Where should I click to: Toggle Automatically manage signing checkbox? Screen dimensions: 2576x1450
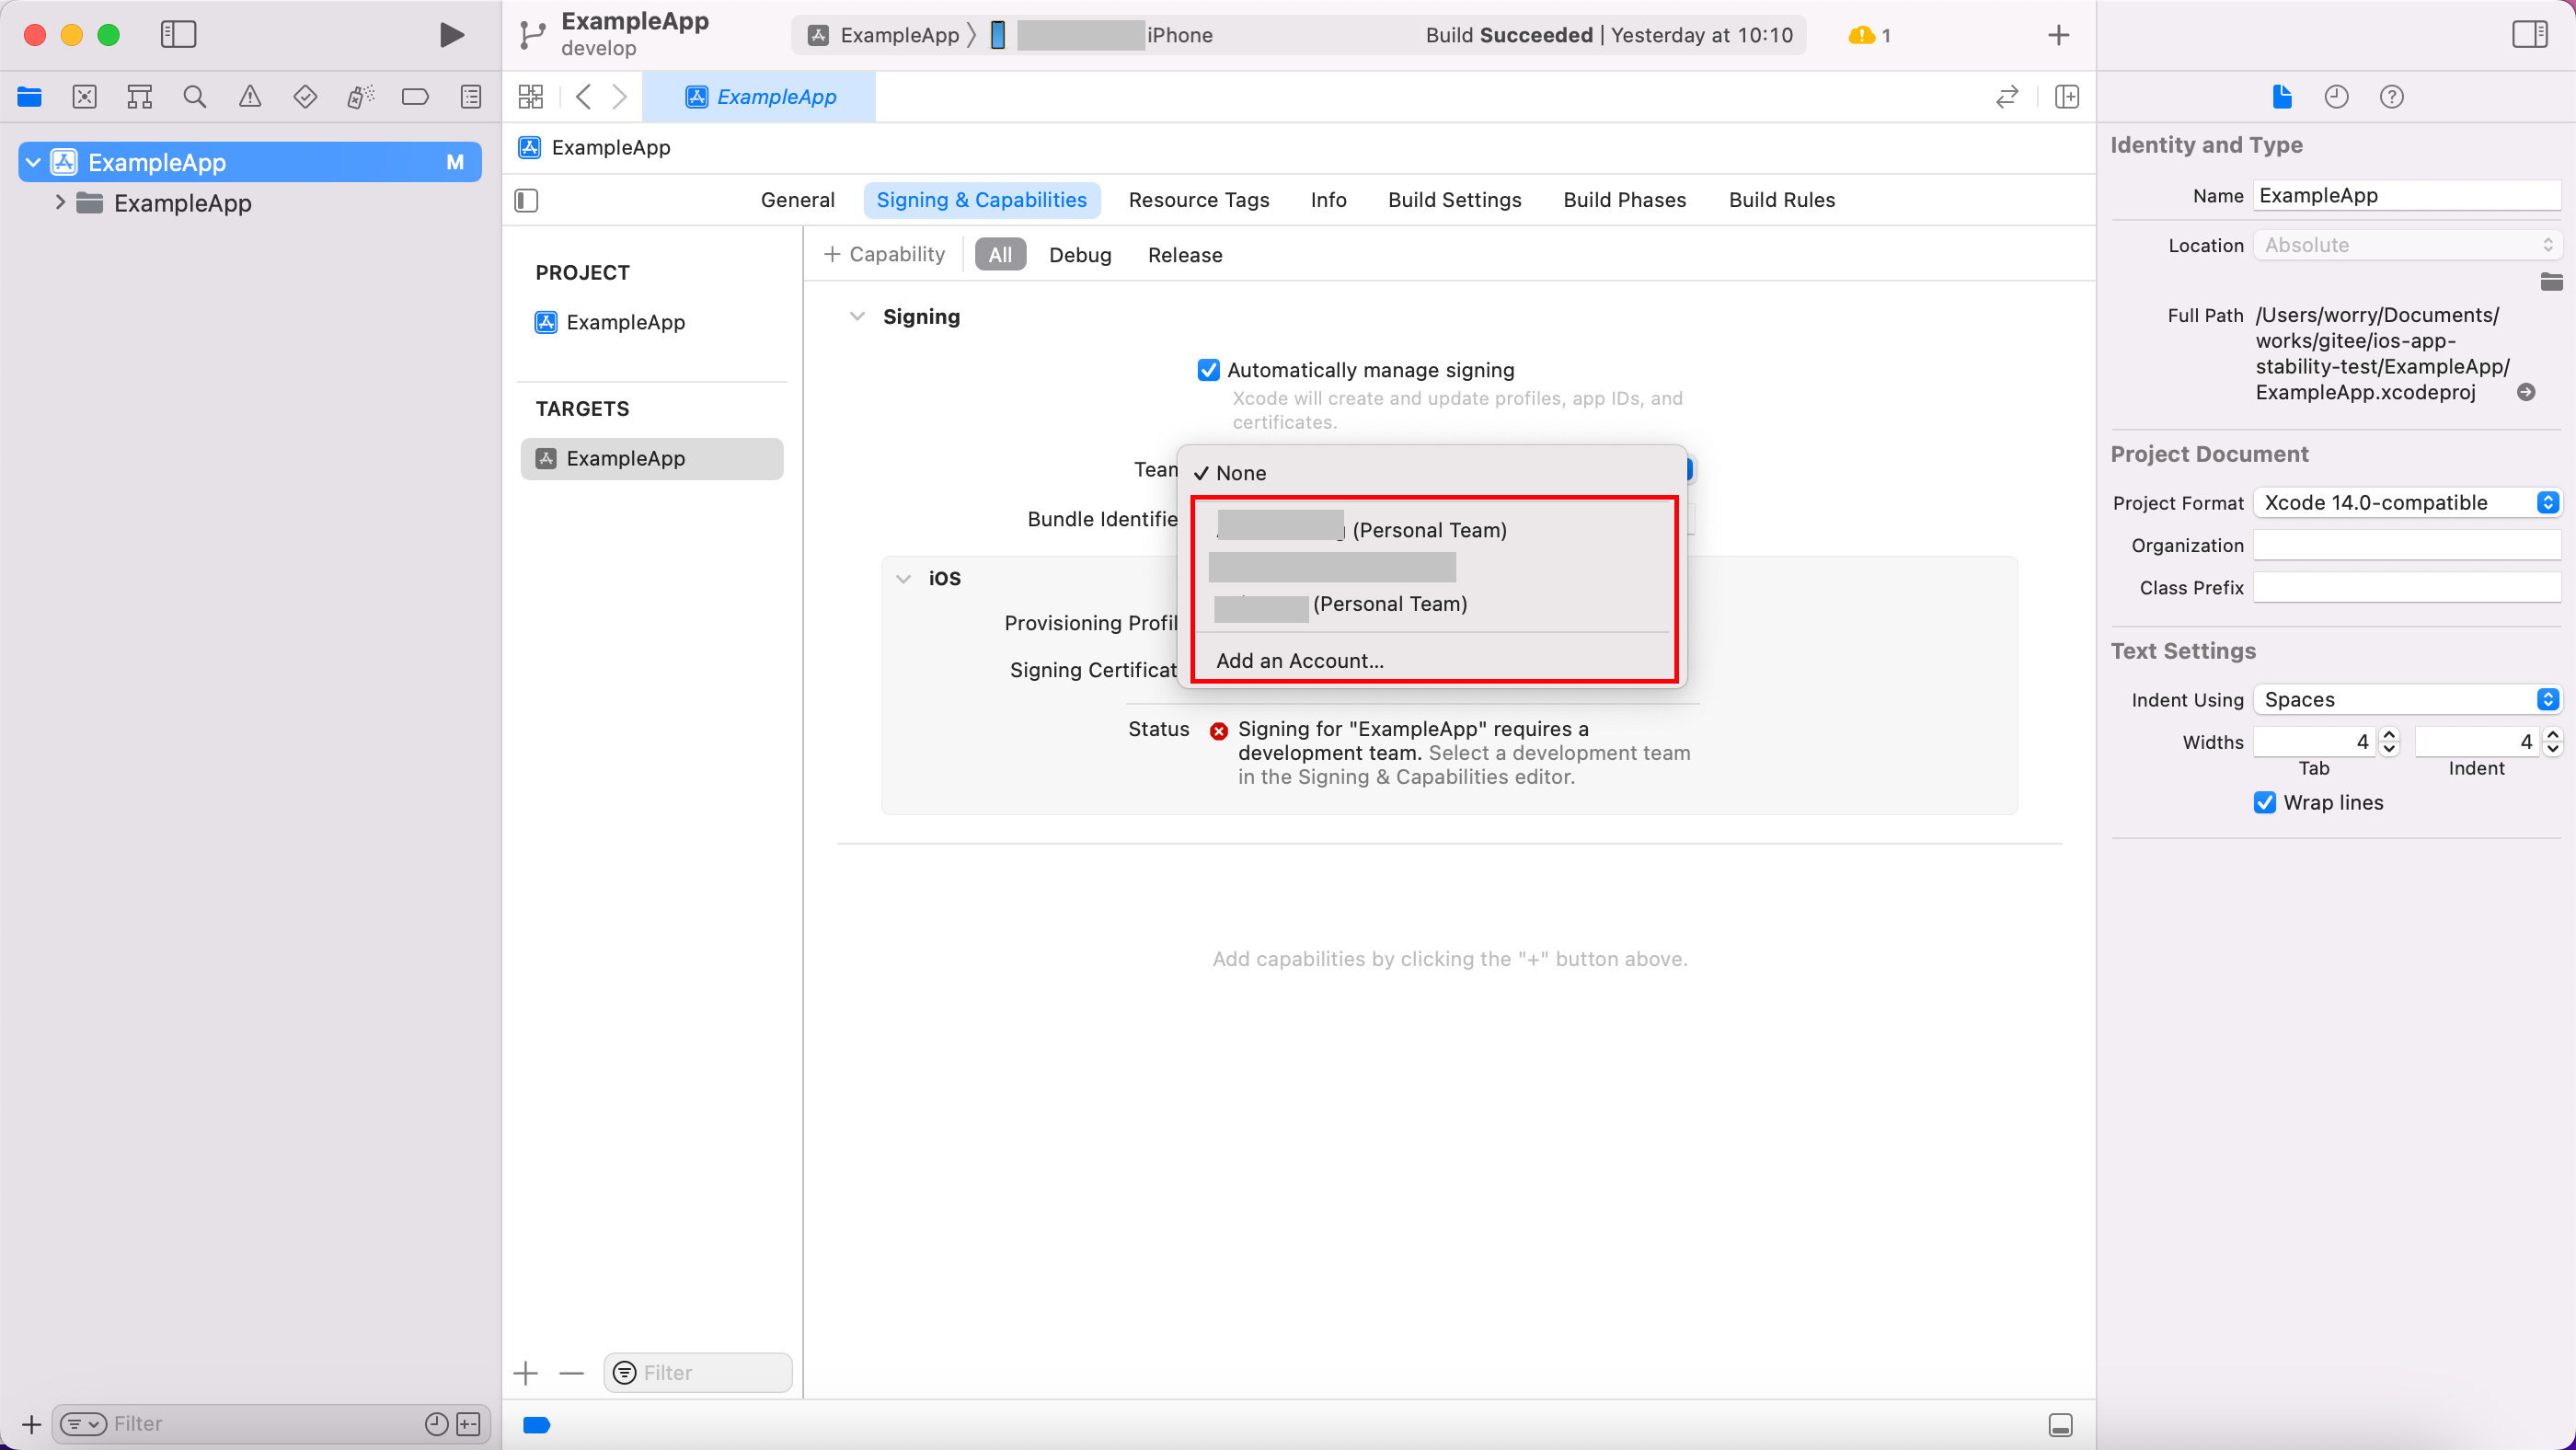1208,370
